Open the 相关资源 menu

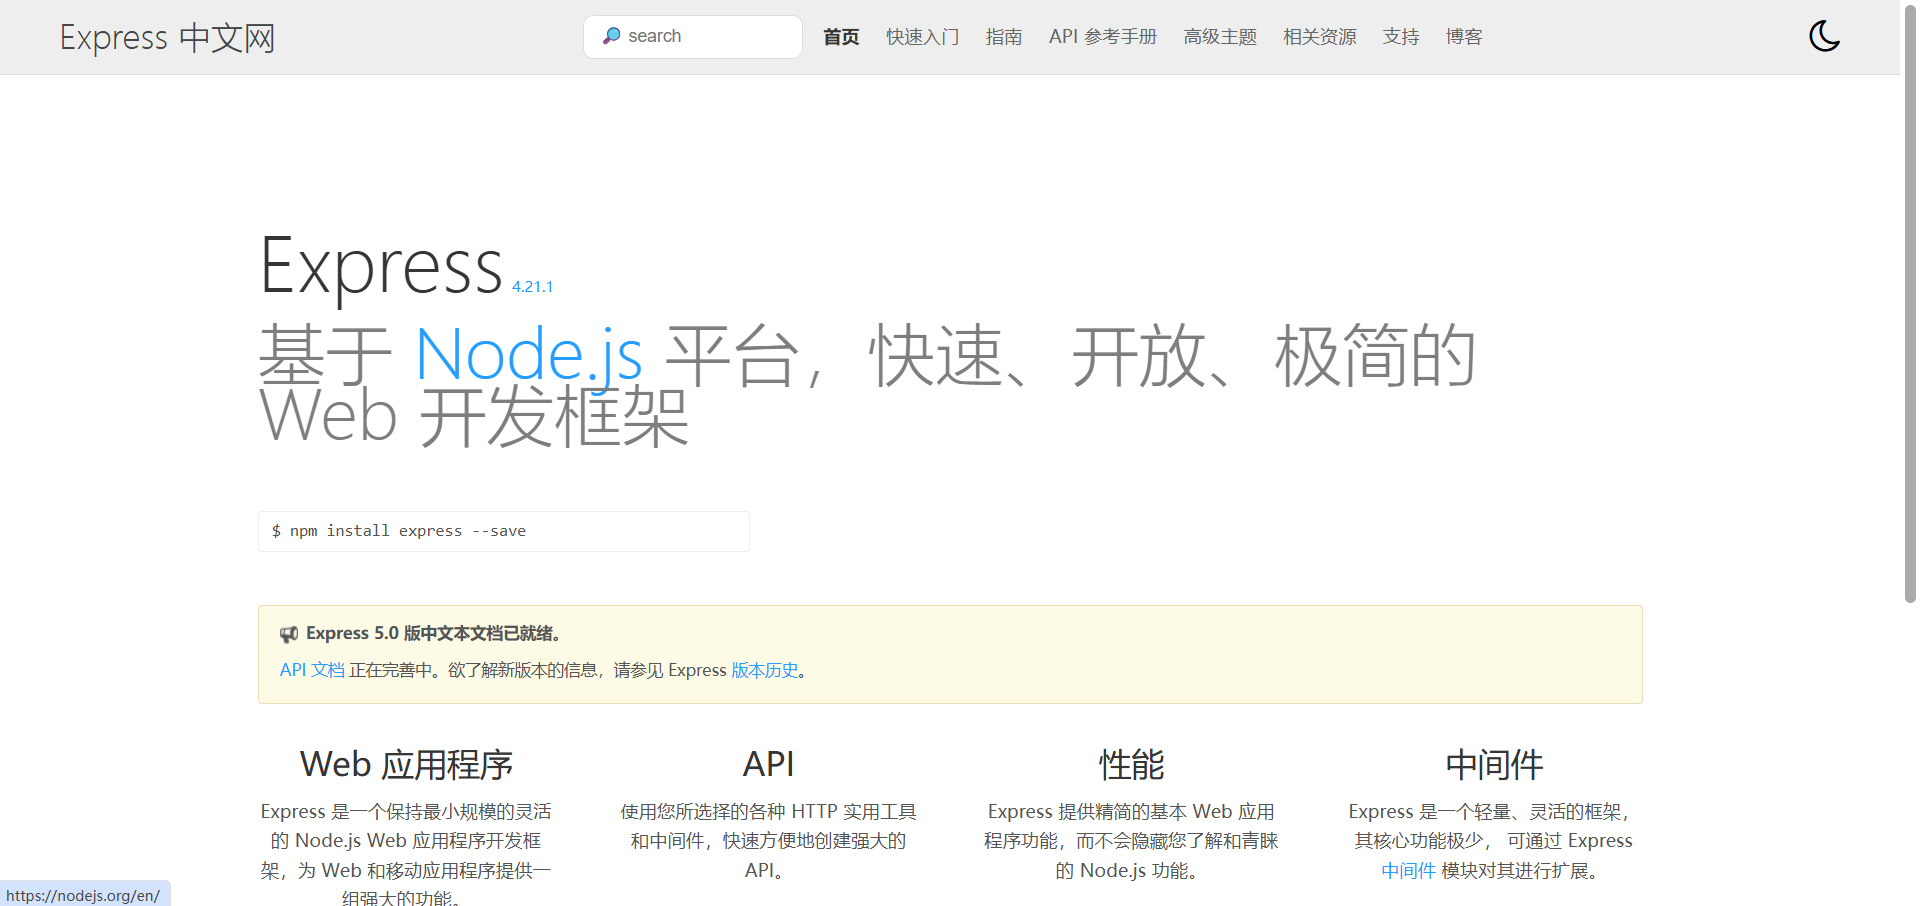[x=1320, y=37]
